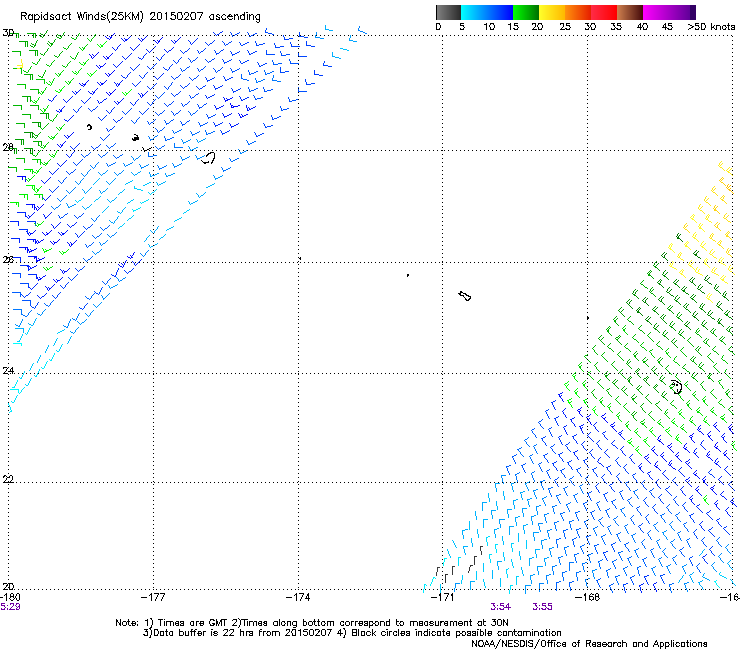This screenshot has width=740, height=650.
Task: Click the island outline near longitude -171
Action: [465, 296]
